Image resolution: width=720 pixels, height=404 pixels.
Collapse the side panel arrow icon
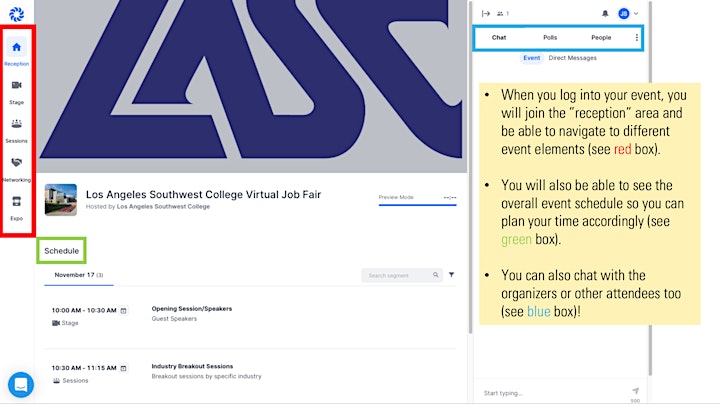pos(486,14)
